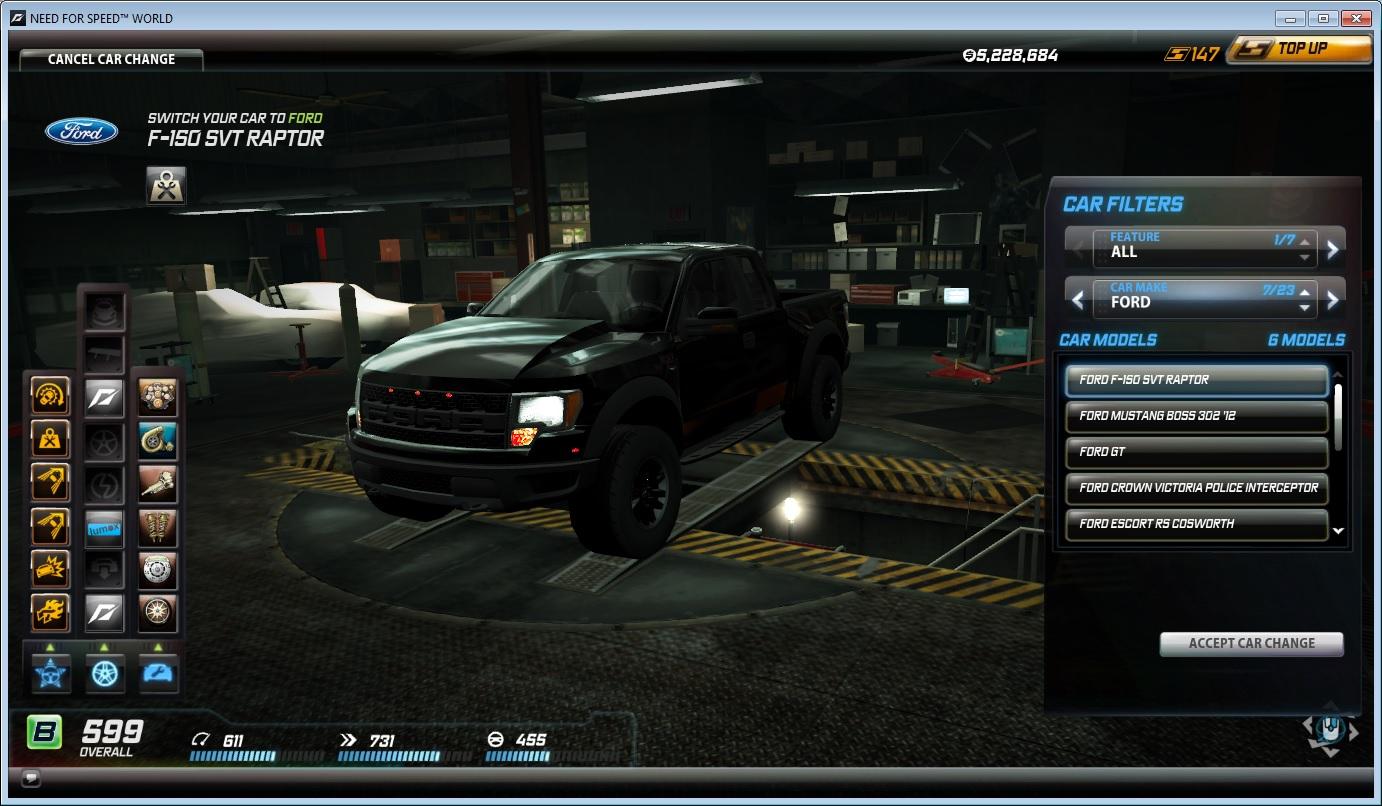Viewport: 1382px width, 806px height.
Task: Click the car models list up arrow
Action: pos(1338,374)
